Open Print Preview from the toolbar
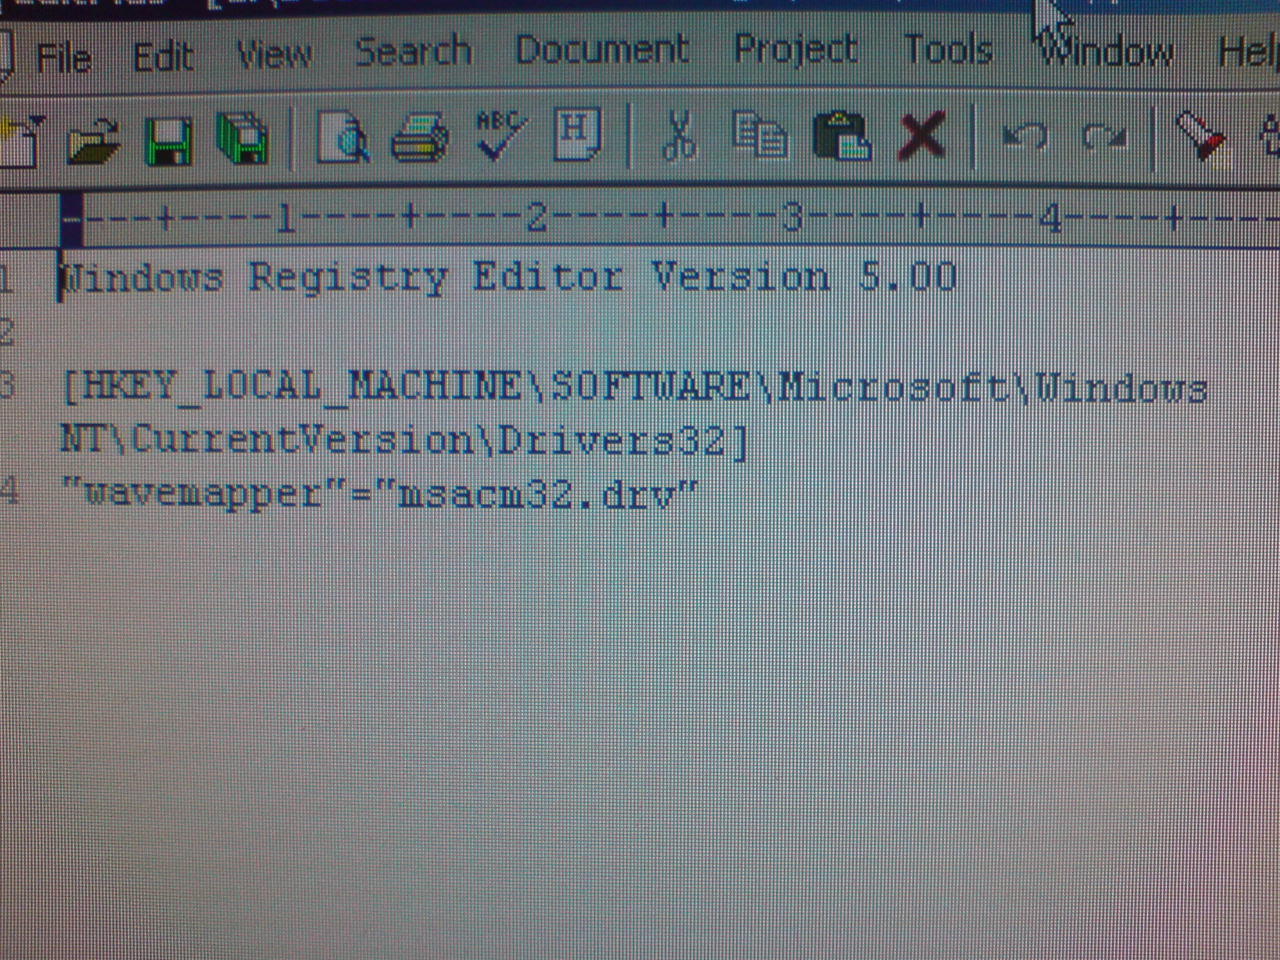 (x=342, y=137)
